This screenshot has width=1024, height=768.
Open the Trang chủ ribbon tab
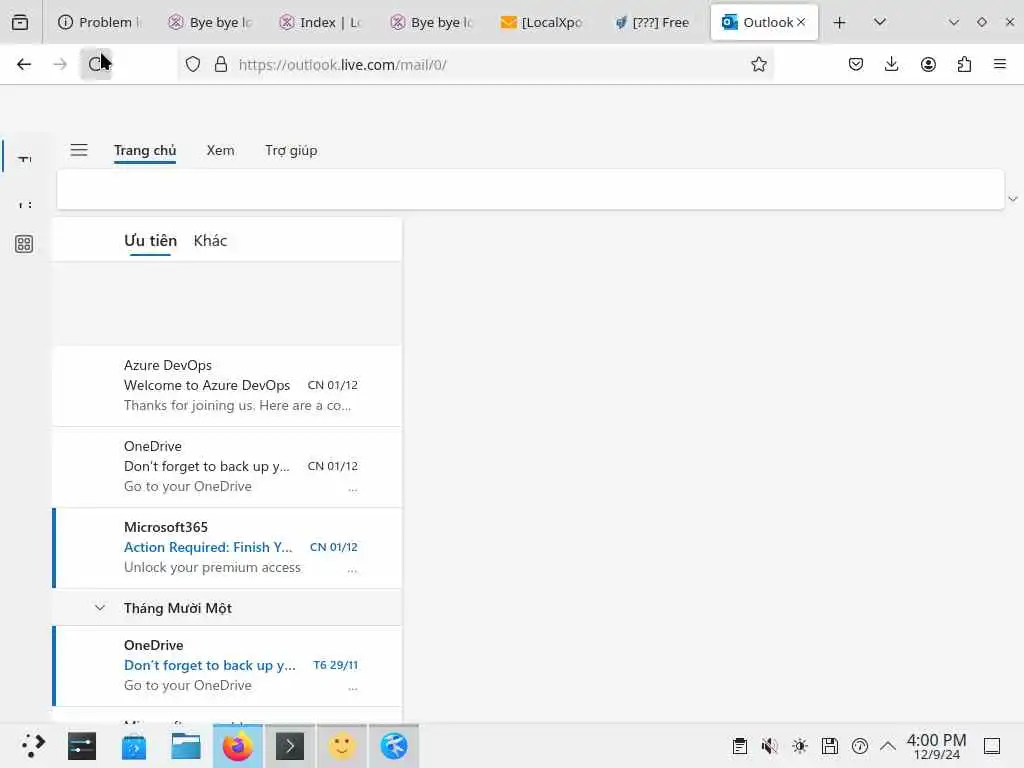pos(145,151)
